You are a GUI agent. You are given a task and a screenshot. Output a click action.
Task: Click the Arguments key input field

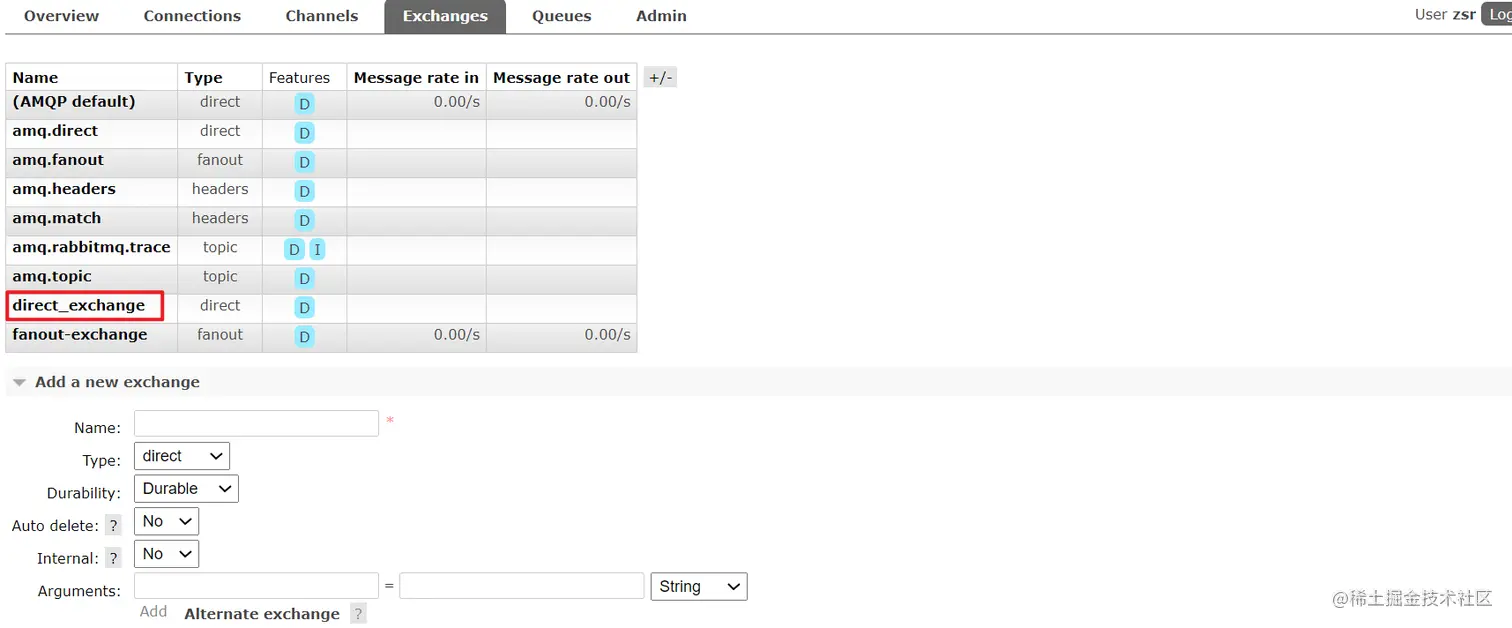(256, 585)
